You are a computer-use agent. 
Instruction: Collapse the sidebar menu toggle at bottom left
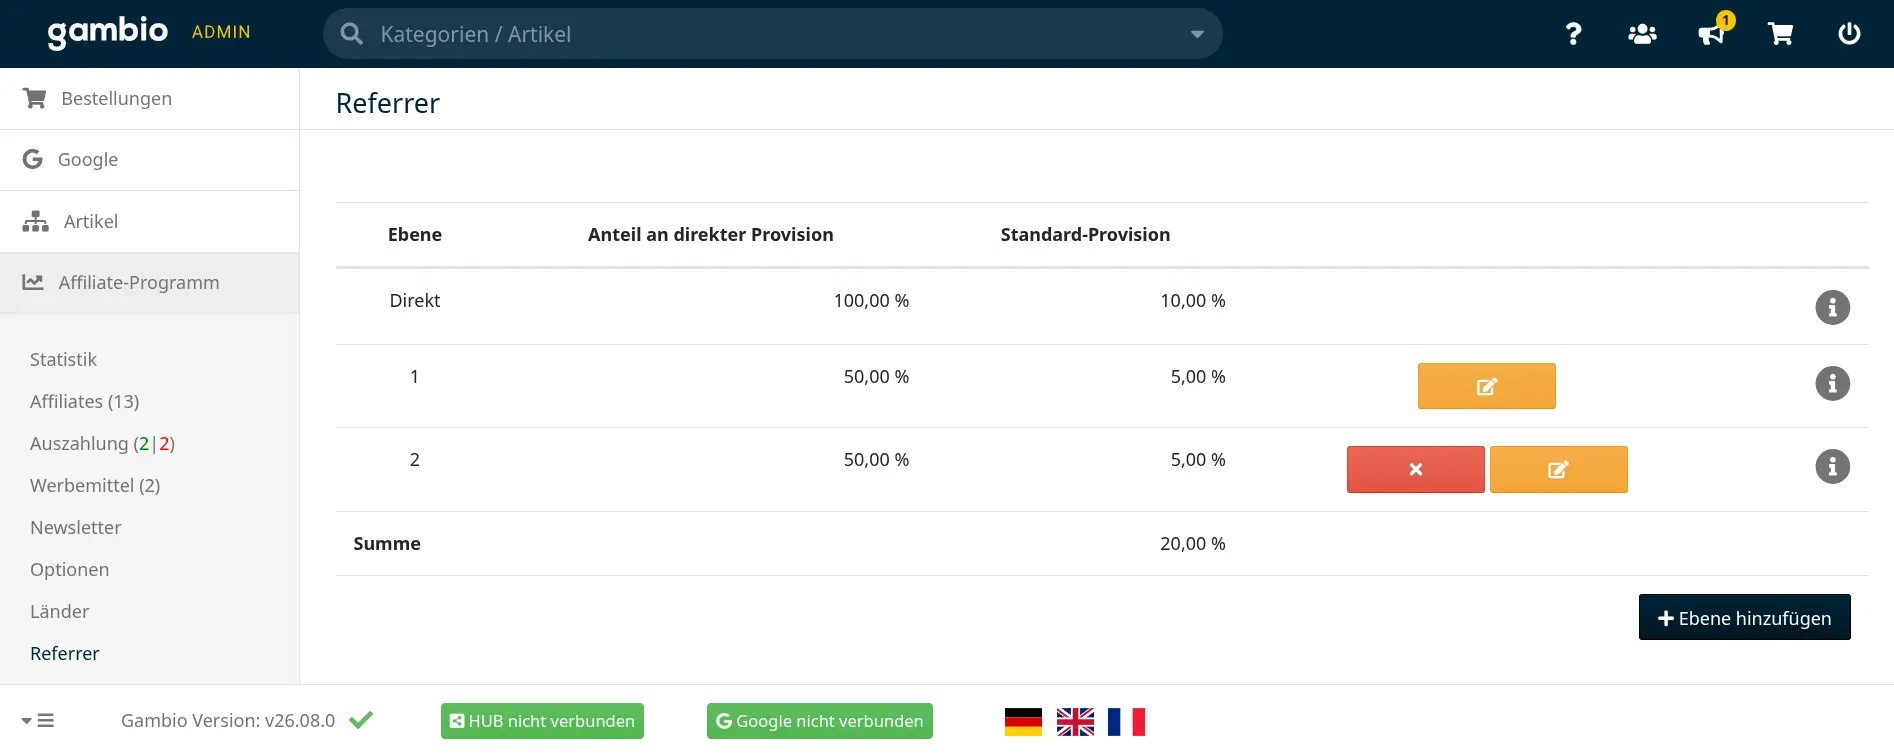[x=37, y=720]
